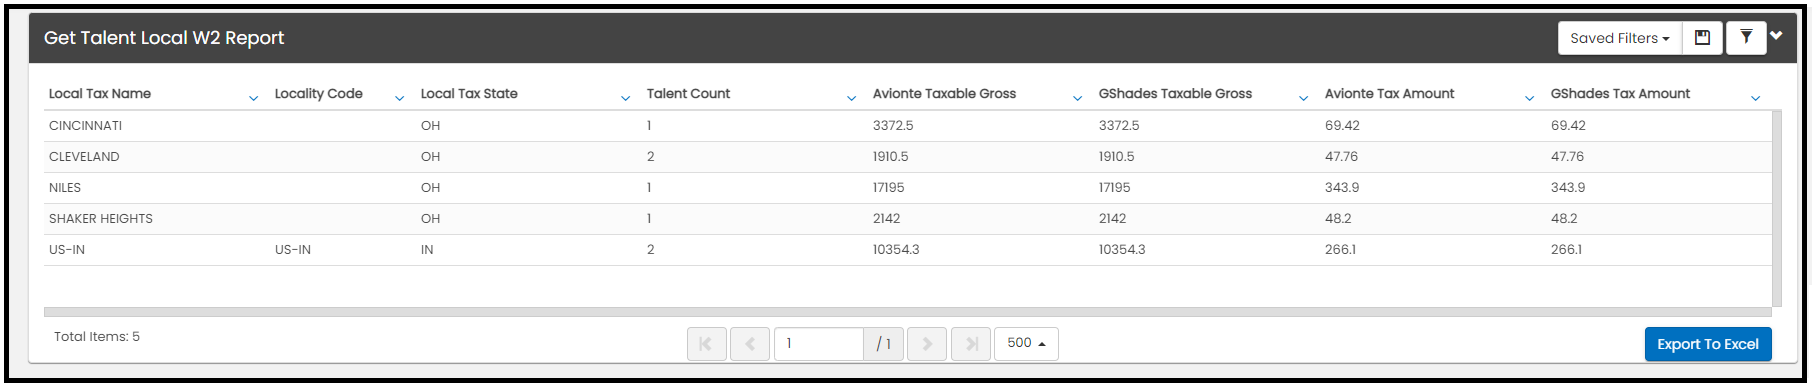Image resolution: width=1812 pixels, height=386 pixels.
Task: Collapse the report panel using the header chevron
Action: [1777, 36]
